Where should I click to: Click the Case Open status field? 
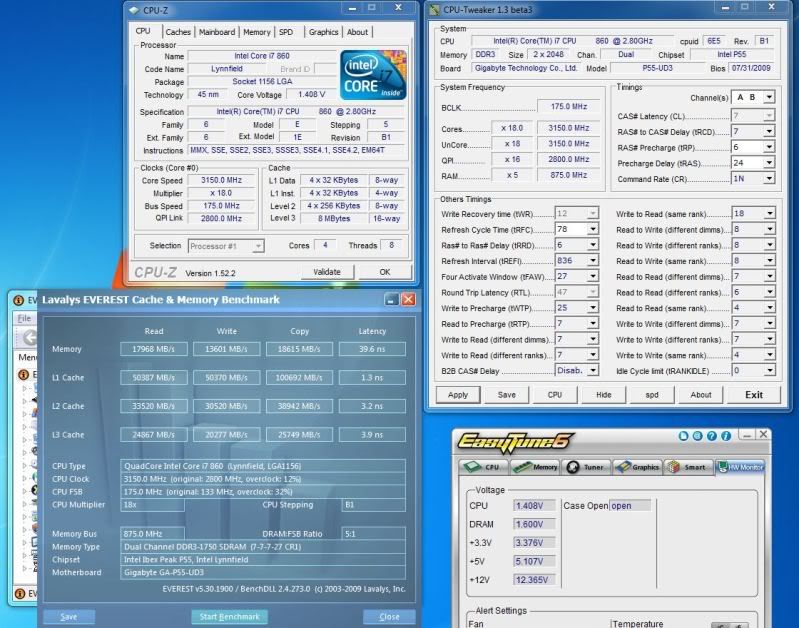point(630,506)
